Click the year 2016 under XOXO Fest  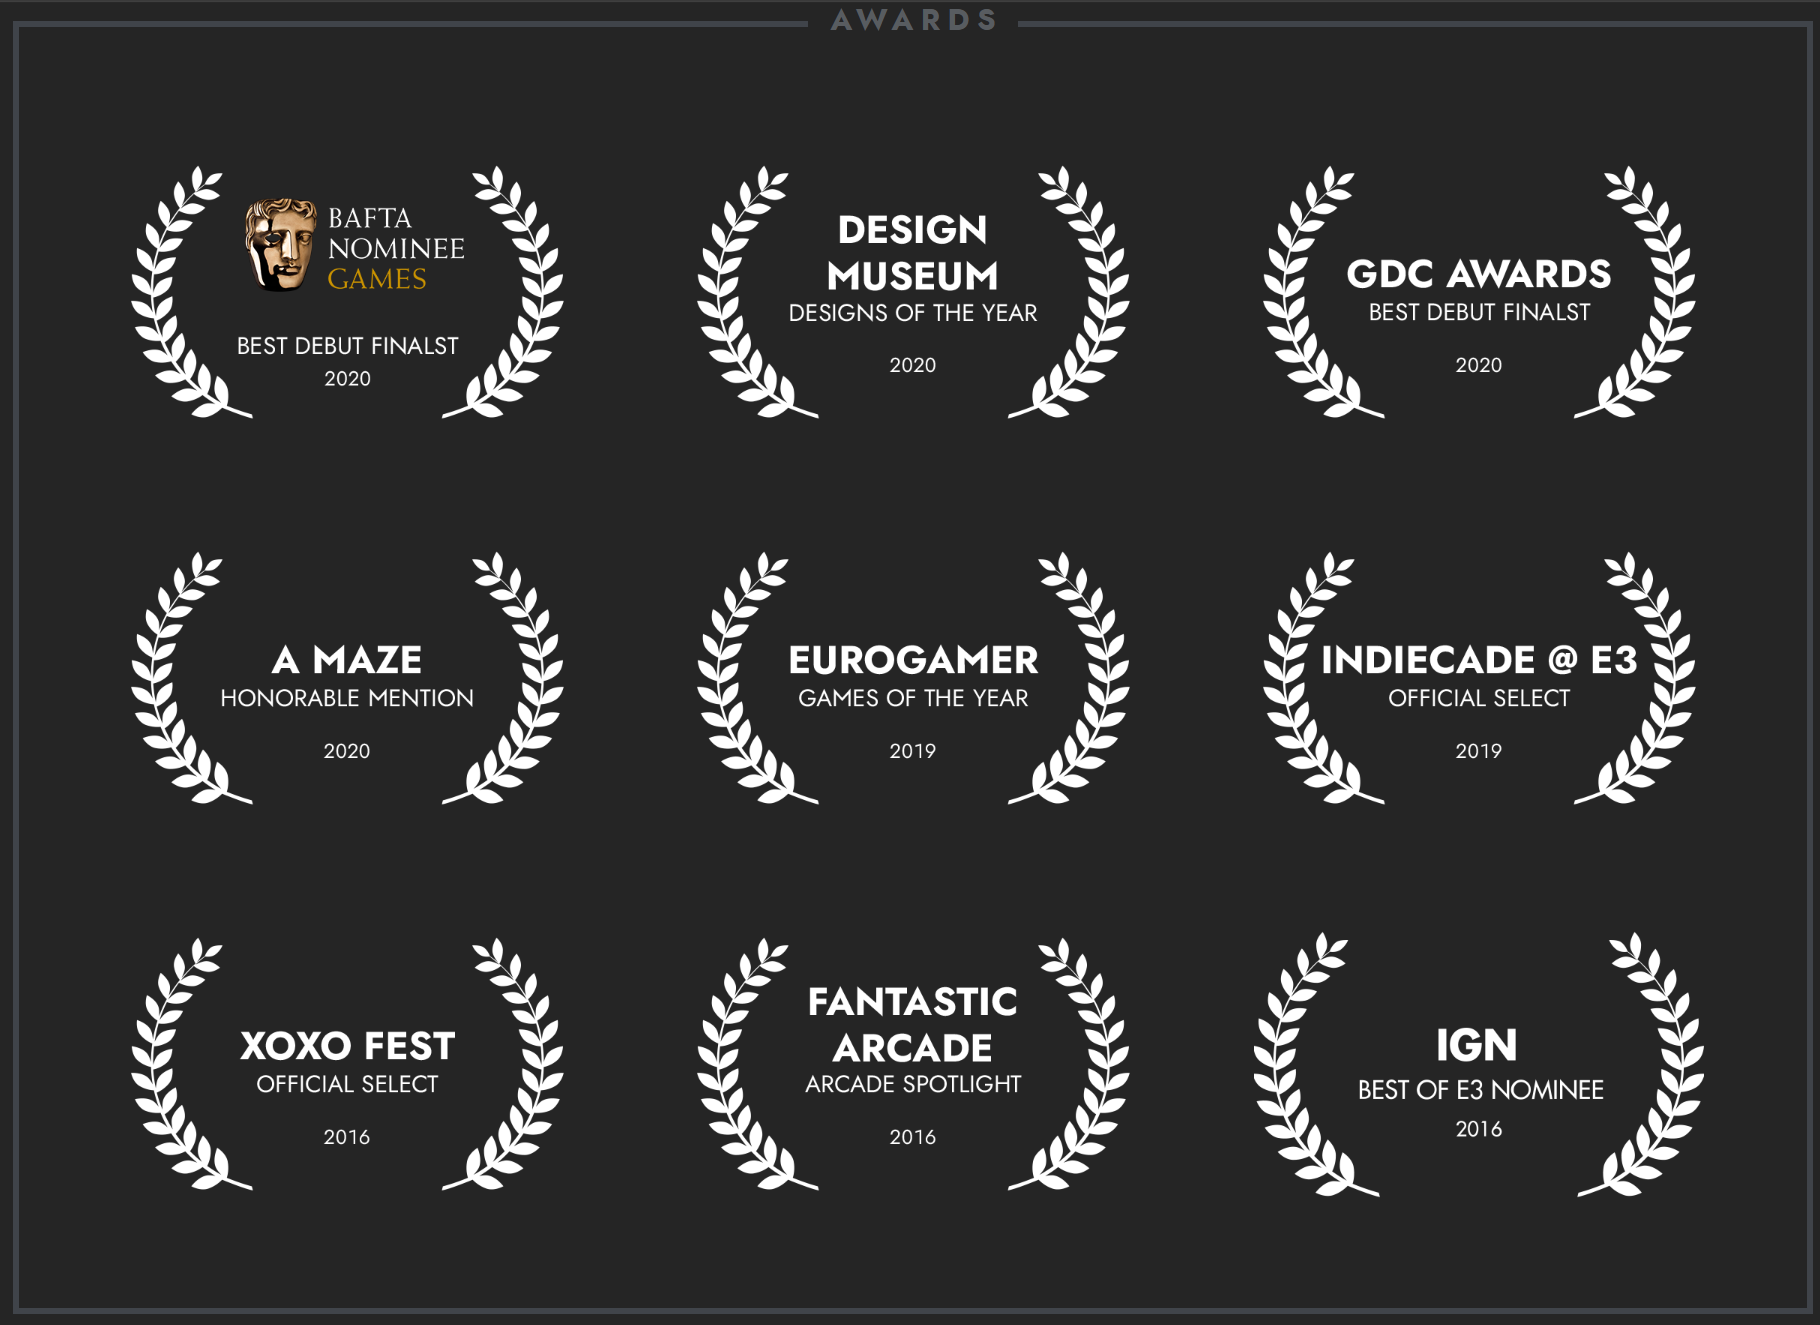[347, 1137]
